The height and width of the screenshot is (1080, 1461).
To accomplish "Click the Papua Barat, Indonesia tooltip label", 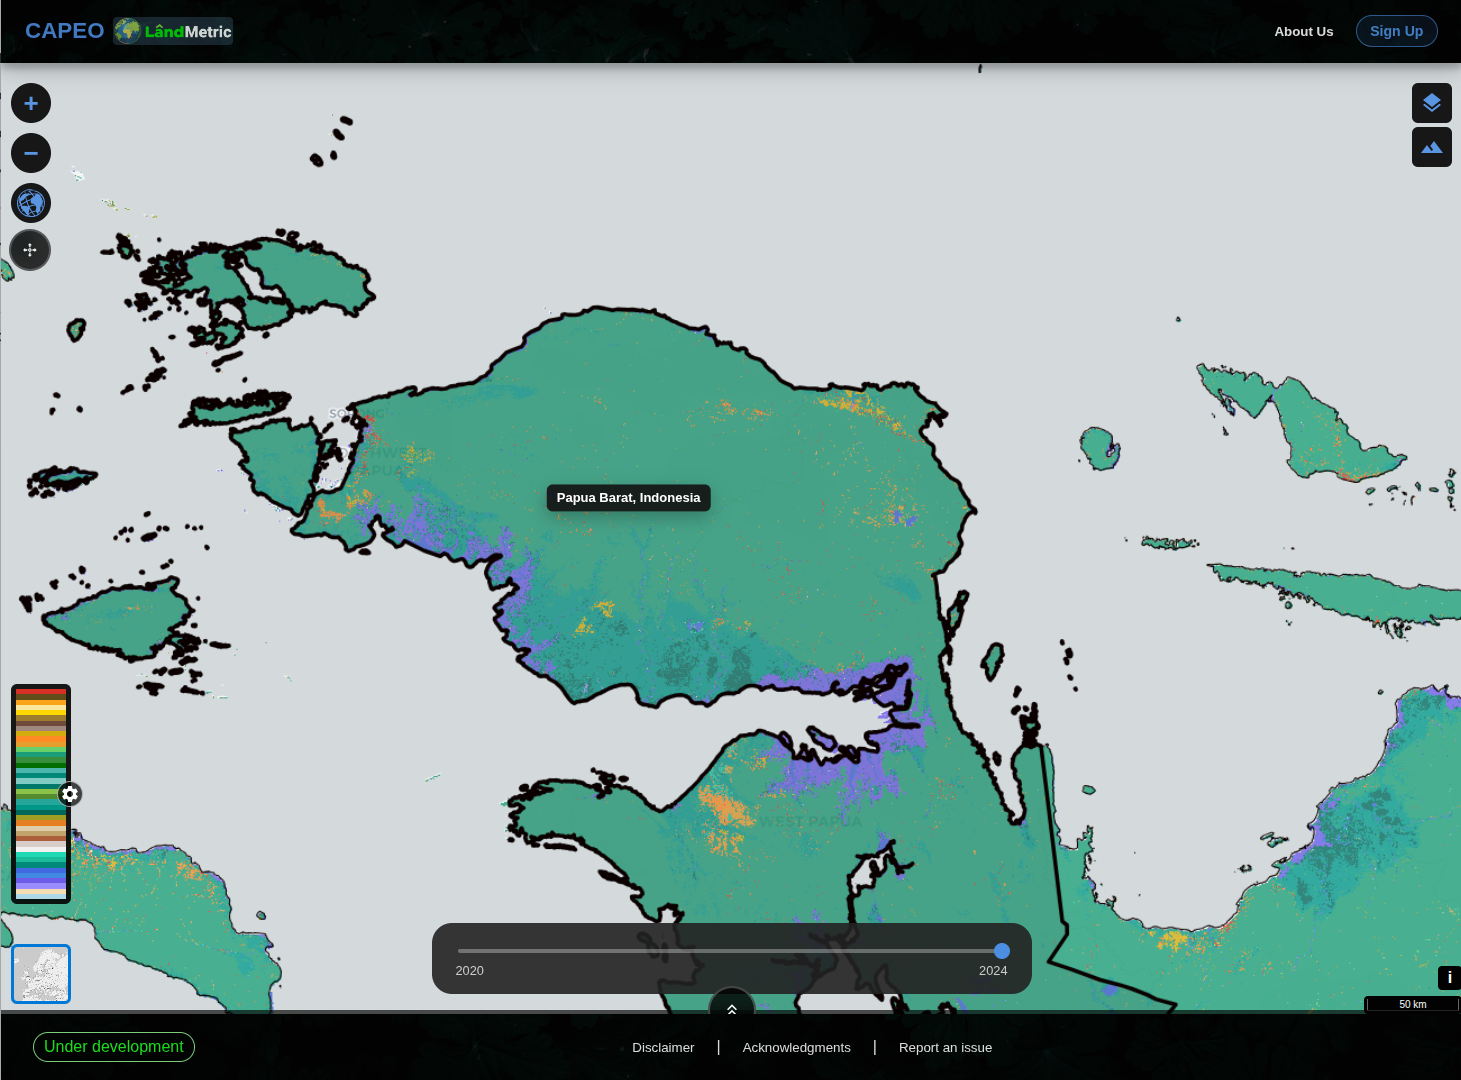I will (x=629, y=498).
